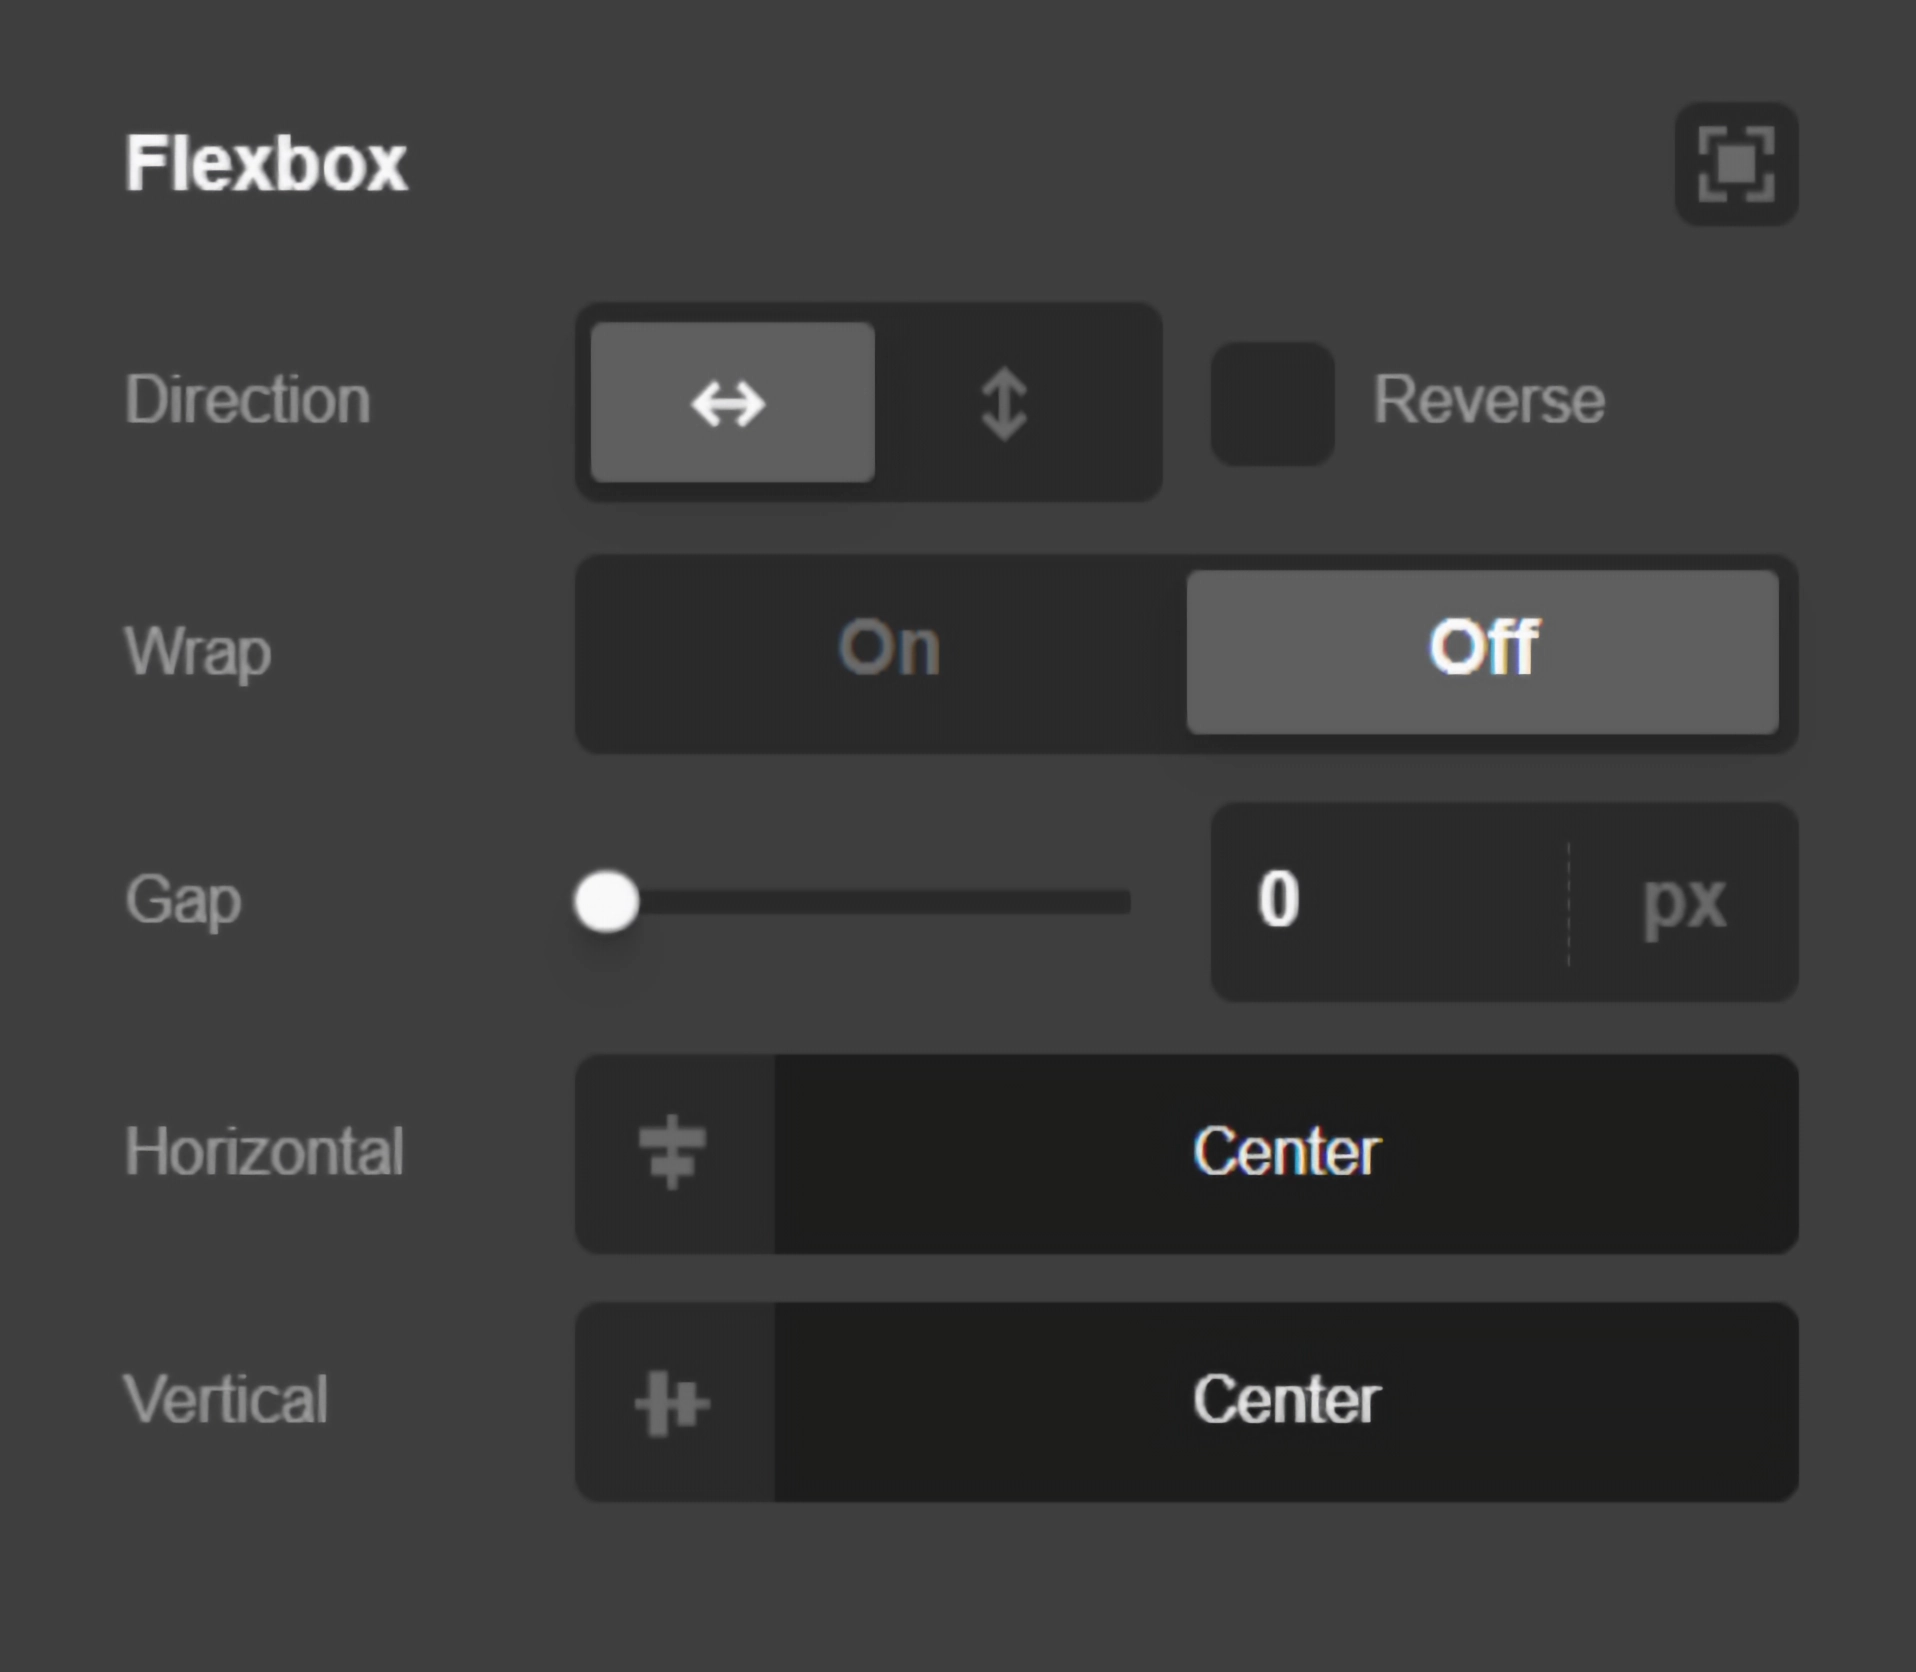Viewport: 1916px width, 1672px height.
Task: Open the Vertical Center dropdown
Action: [x=1286, y=1402]
